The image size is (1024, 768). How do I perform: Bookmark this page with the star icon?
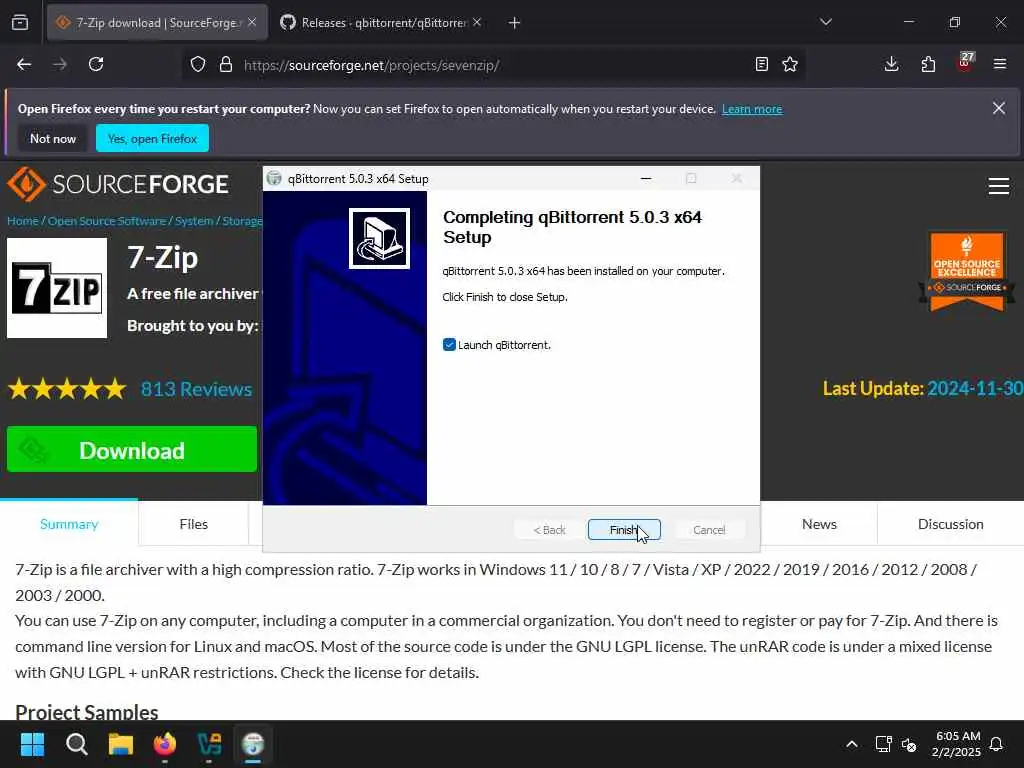click(790, 64)
